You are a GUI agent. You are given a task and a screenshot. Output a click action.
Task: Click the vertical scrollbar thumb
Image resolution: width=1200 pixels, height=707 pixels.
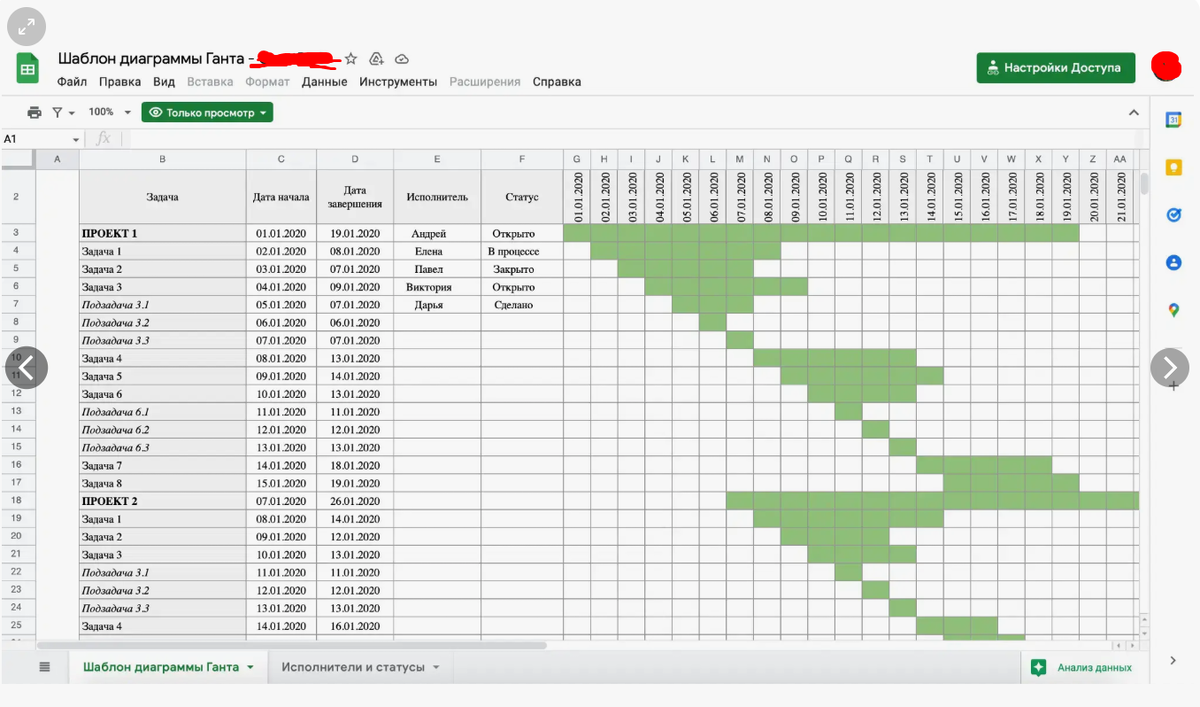1145,185
